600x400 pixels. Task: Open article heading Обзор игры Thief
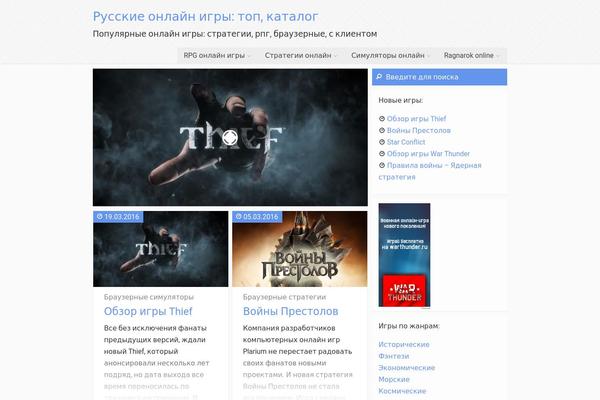[148, 311]
